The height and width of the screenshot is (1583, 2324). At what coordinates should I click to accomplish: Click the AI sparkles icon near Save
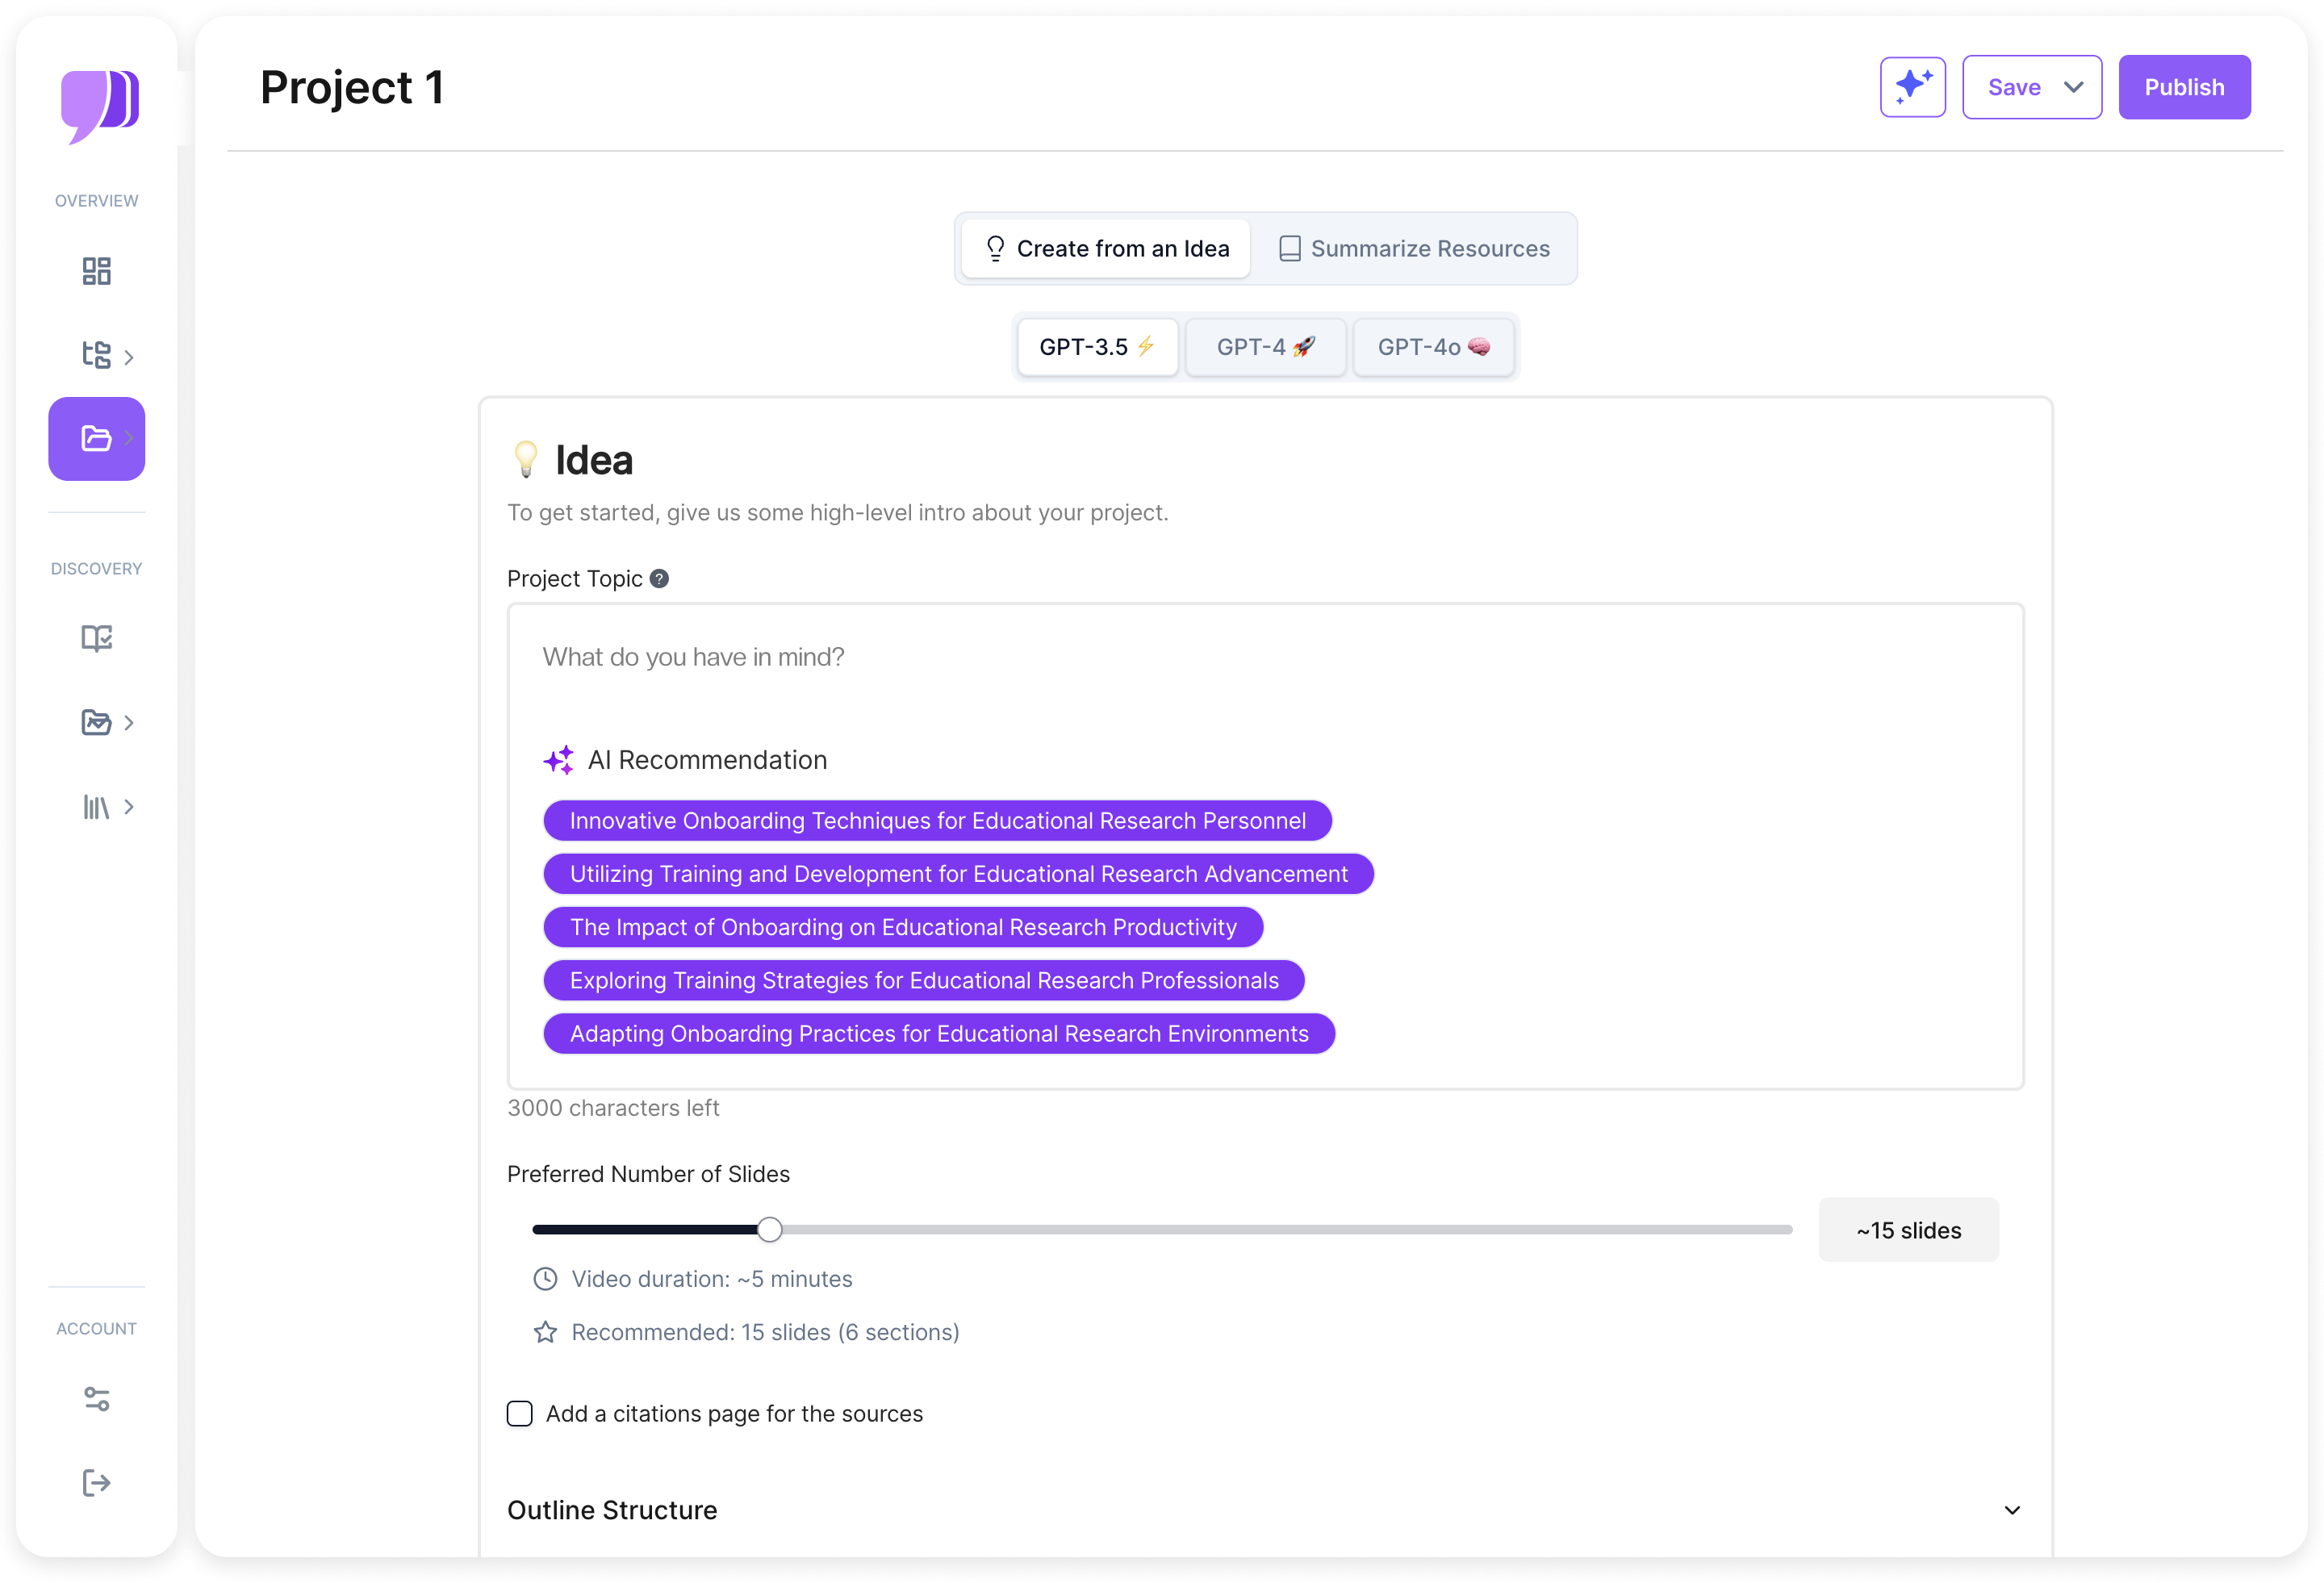[1913, 87]
